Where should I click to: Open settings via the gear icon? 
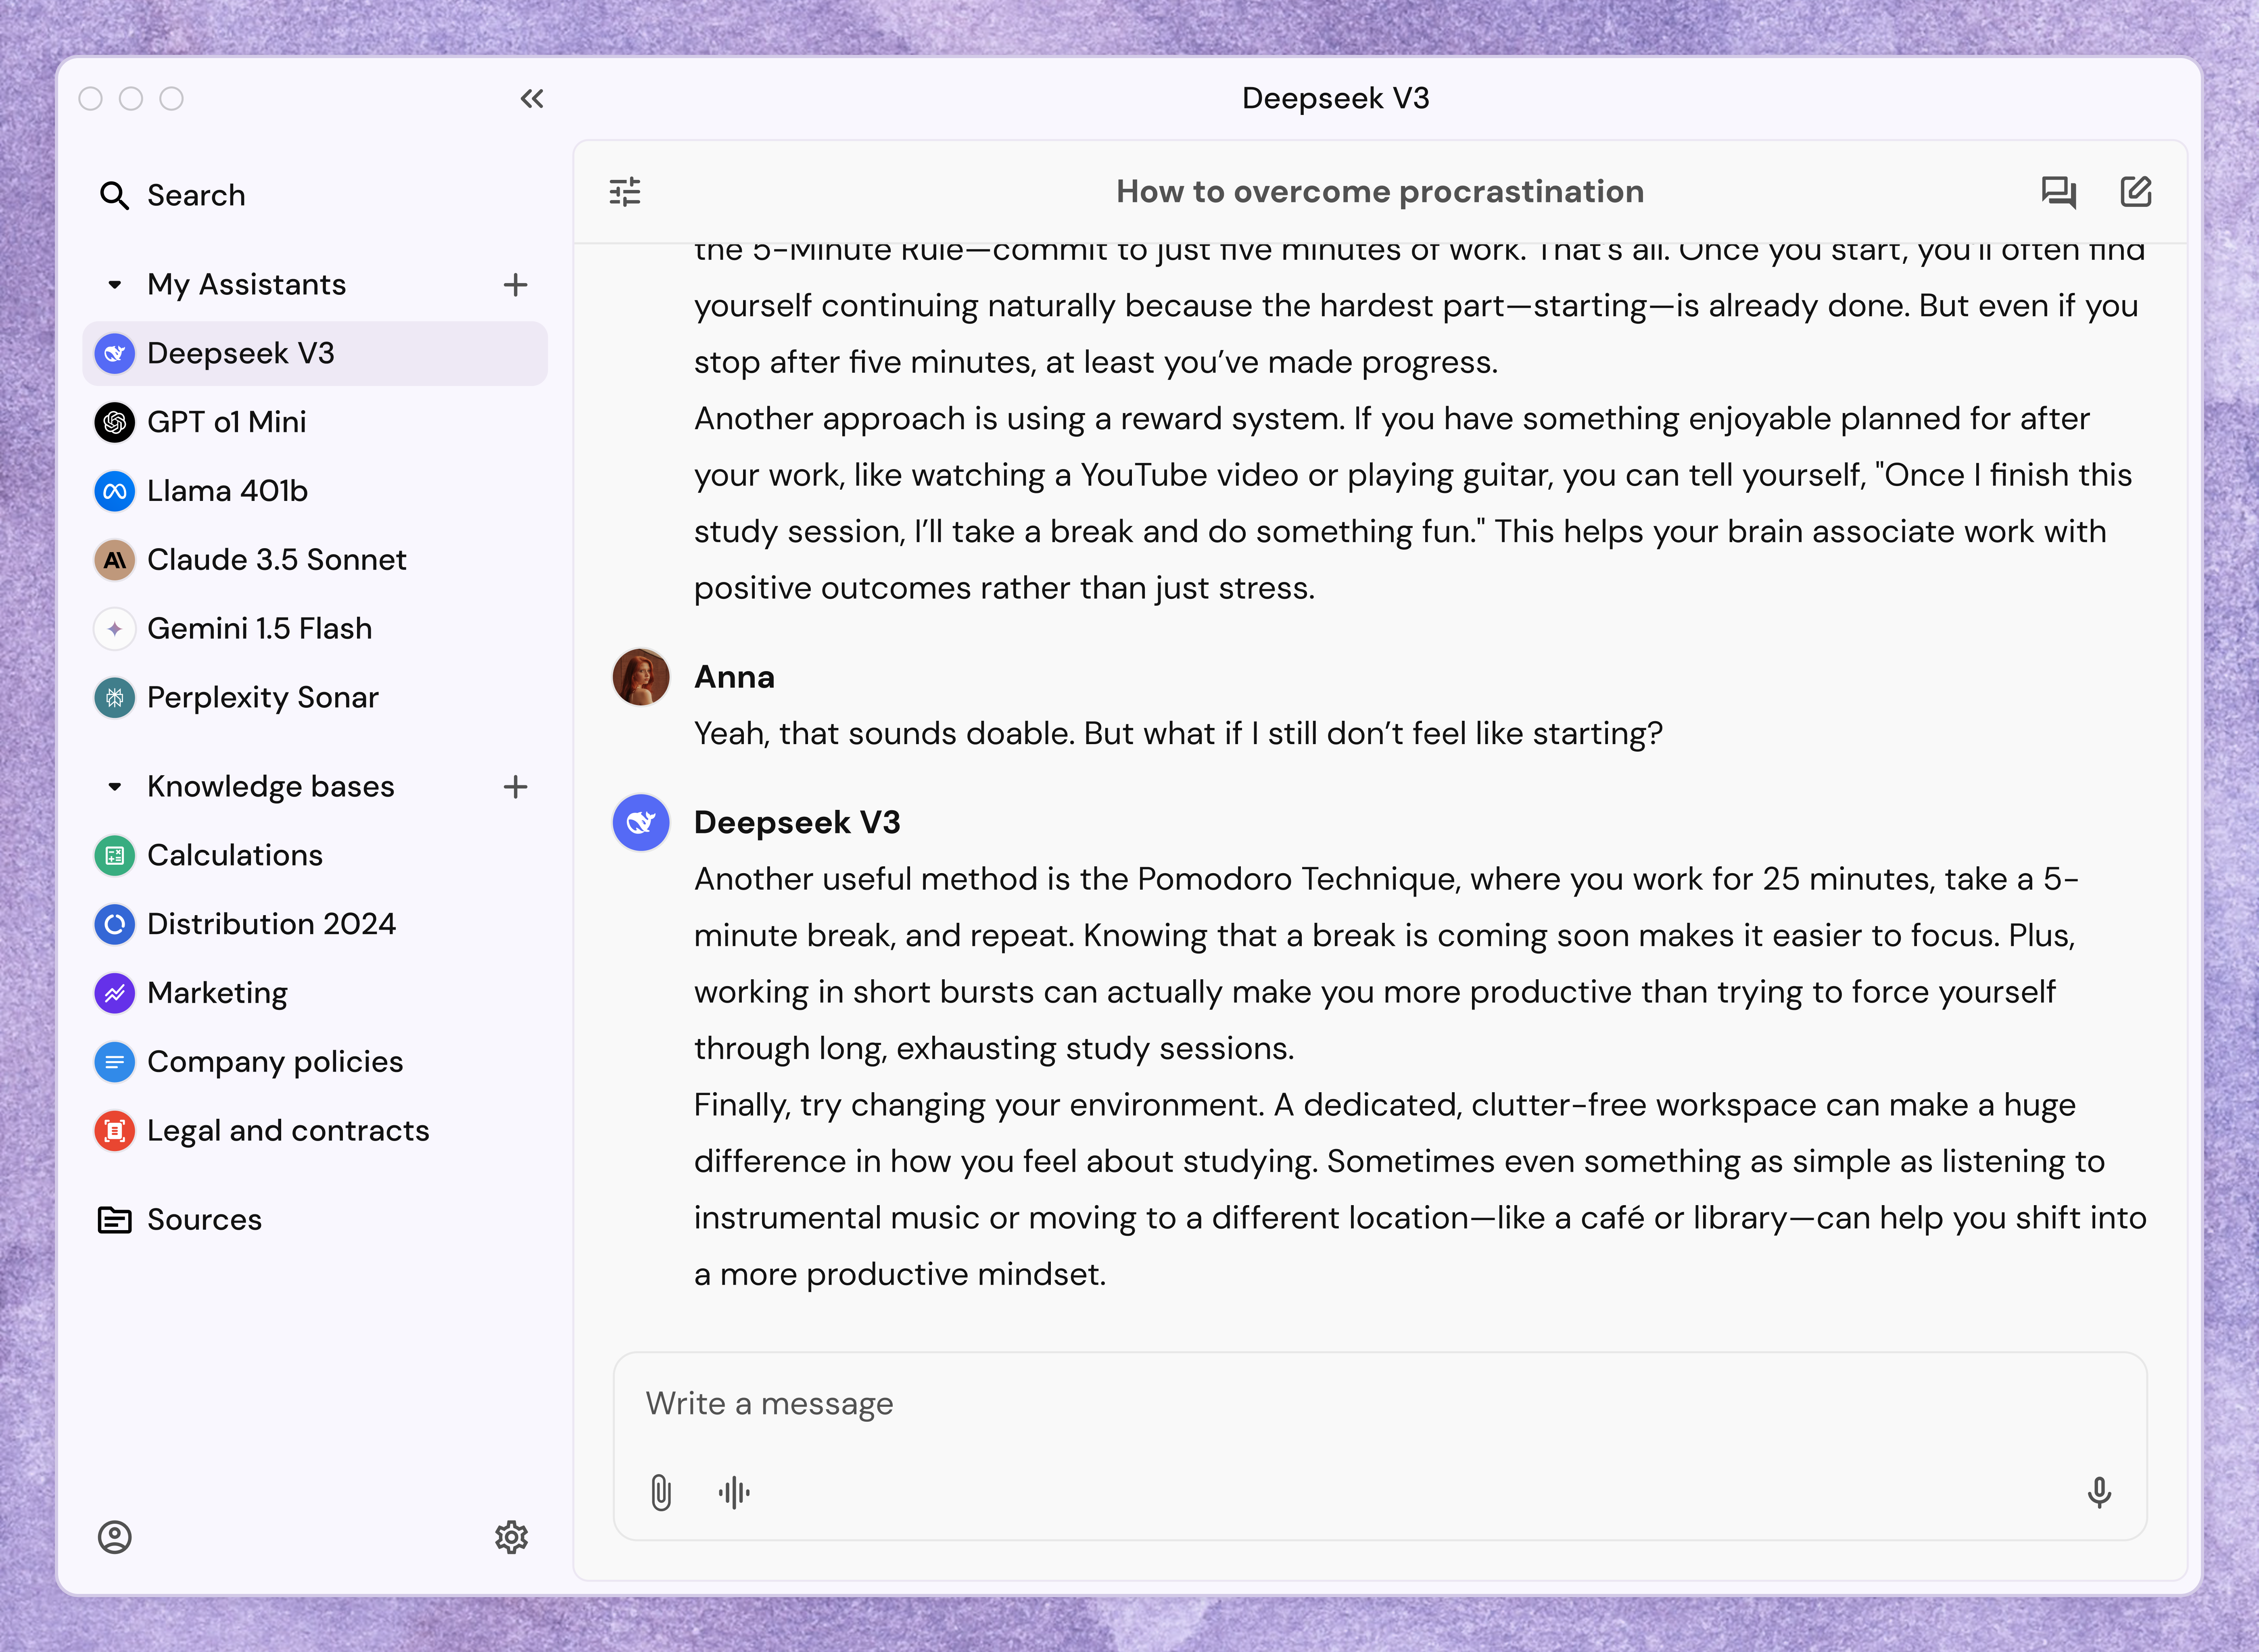511,1537
